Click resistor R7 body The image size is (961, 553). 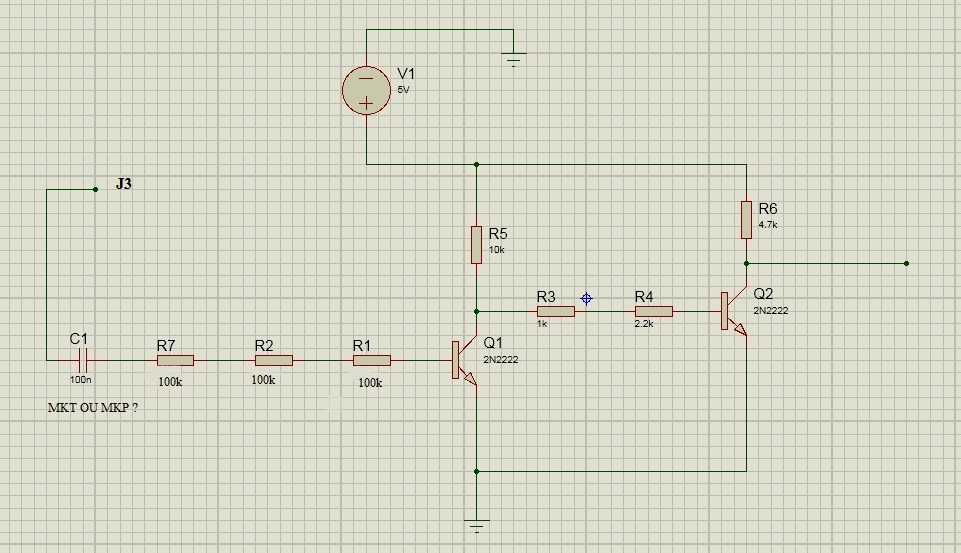tap(175, 360)
